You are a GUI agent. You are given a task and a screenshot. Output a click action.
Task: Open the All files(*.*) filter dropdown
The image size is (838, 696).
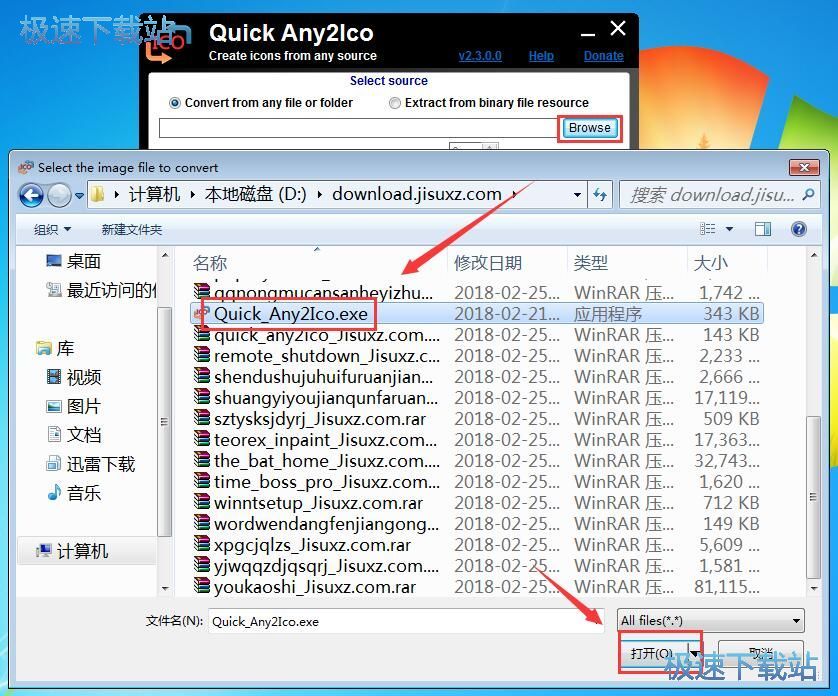click(710, 621)
